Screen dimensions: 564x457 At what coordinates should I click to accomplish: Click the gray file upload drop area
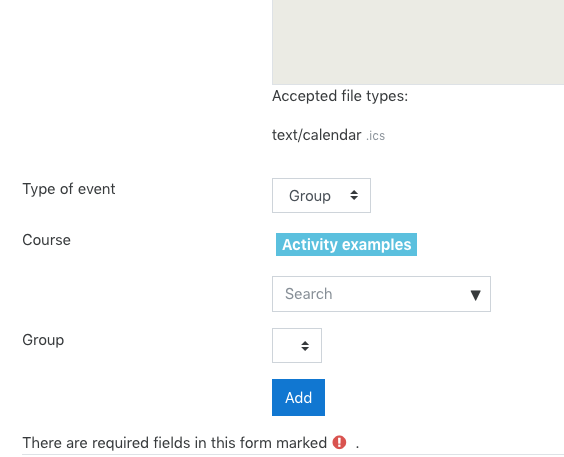418,42
